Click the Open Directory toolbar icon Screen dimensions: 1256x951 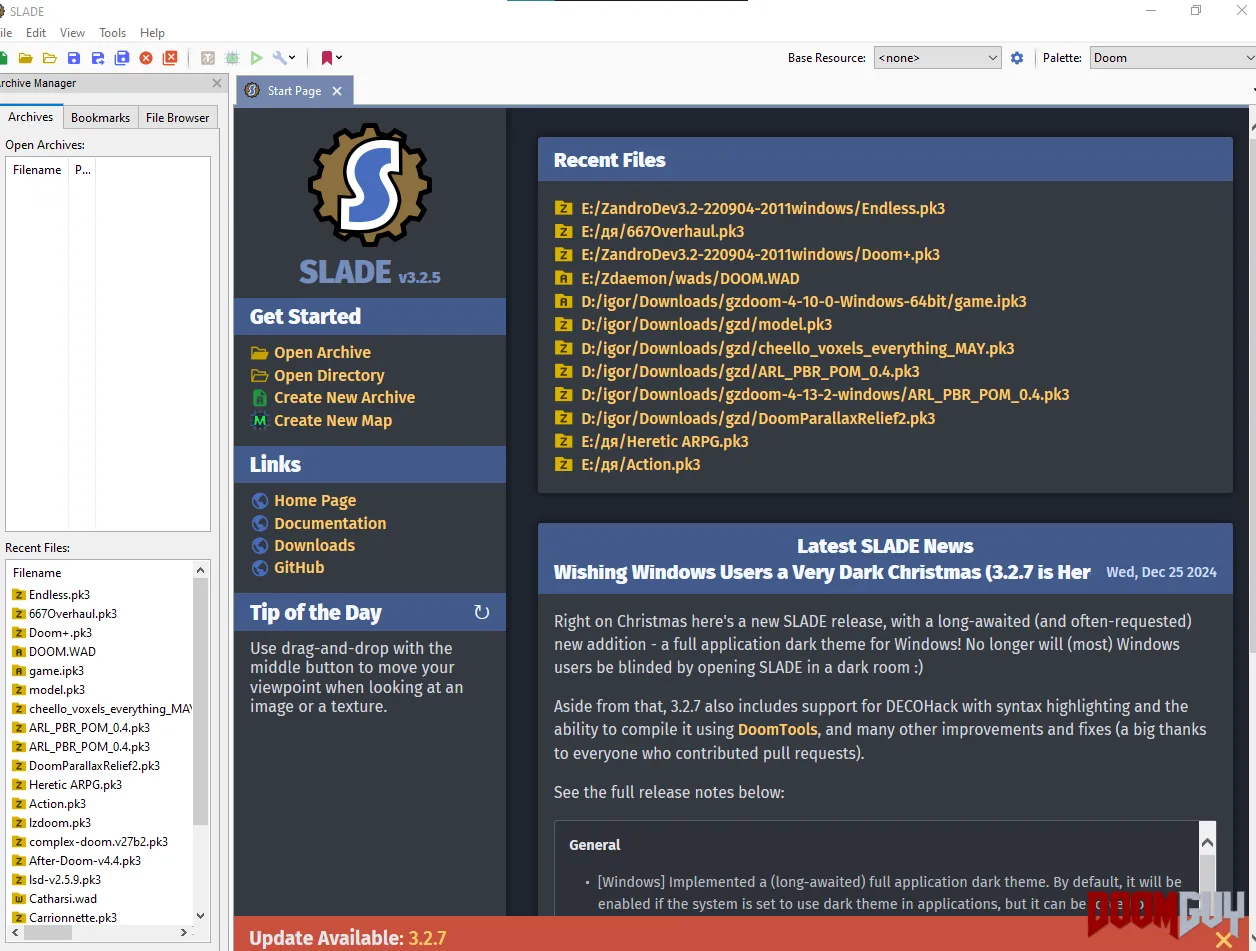[x=49, y=58]
